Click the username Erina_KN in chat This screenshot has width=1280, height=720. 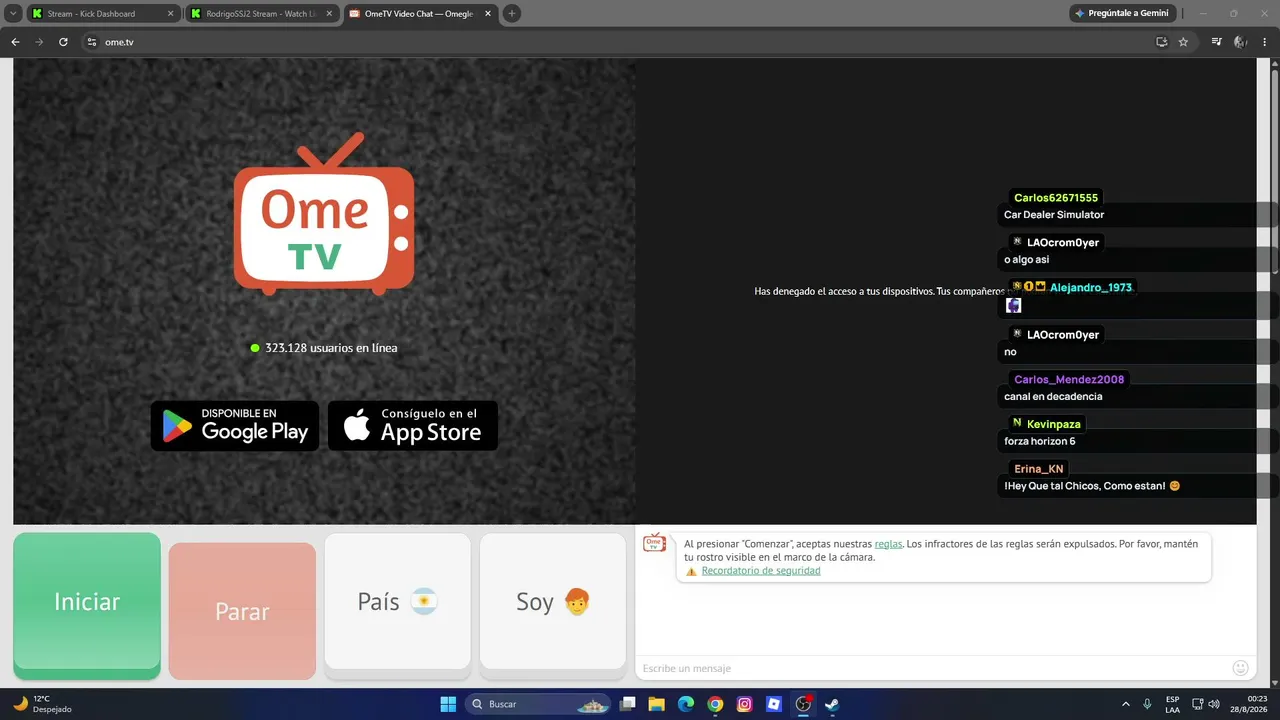[1039, 469]
